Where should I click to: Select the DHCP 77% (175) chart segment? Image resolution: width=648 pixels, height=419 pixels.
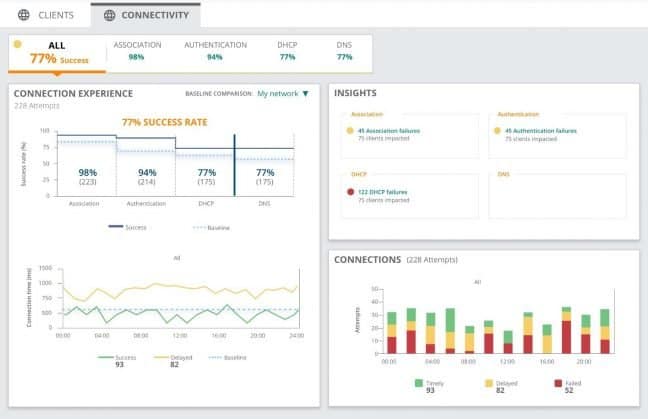205,172
